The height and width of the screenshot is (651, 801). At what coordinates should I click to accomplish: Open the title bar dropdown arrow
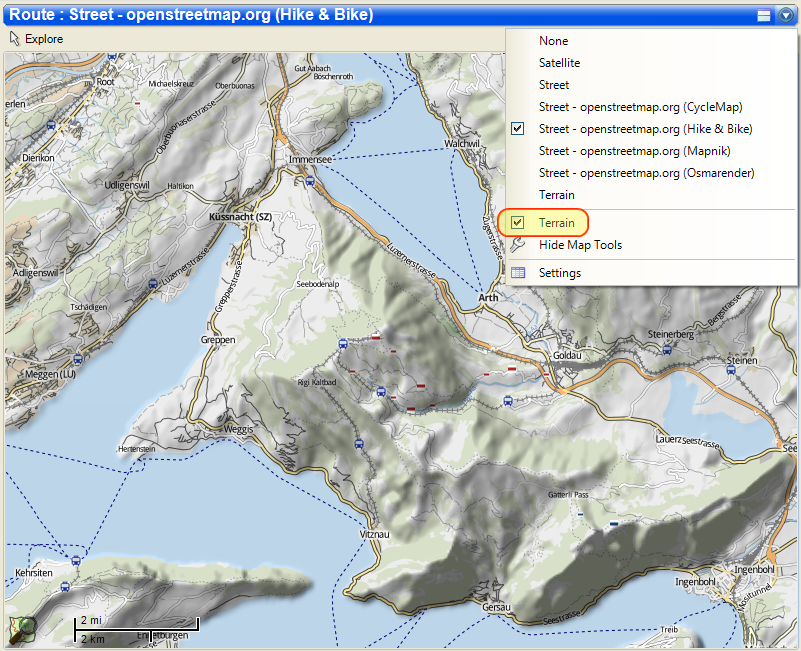pos(786,15)
